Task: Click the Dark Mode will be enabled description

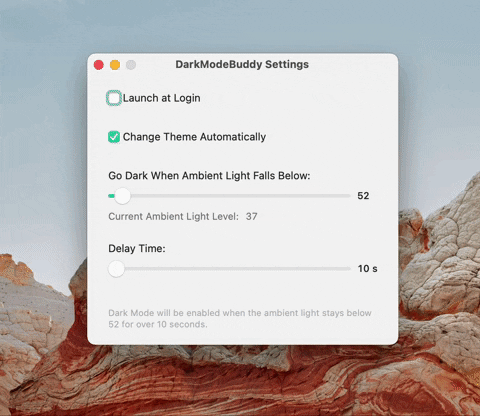Action: coord(240,318)
